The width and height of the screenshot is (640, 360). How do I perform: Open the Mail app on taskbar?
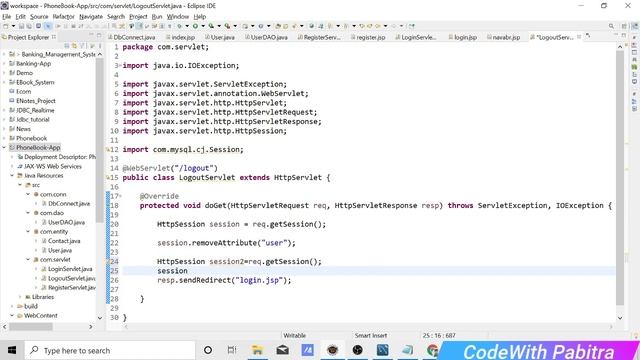pos(282,350)
